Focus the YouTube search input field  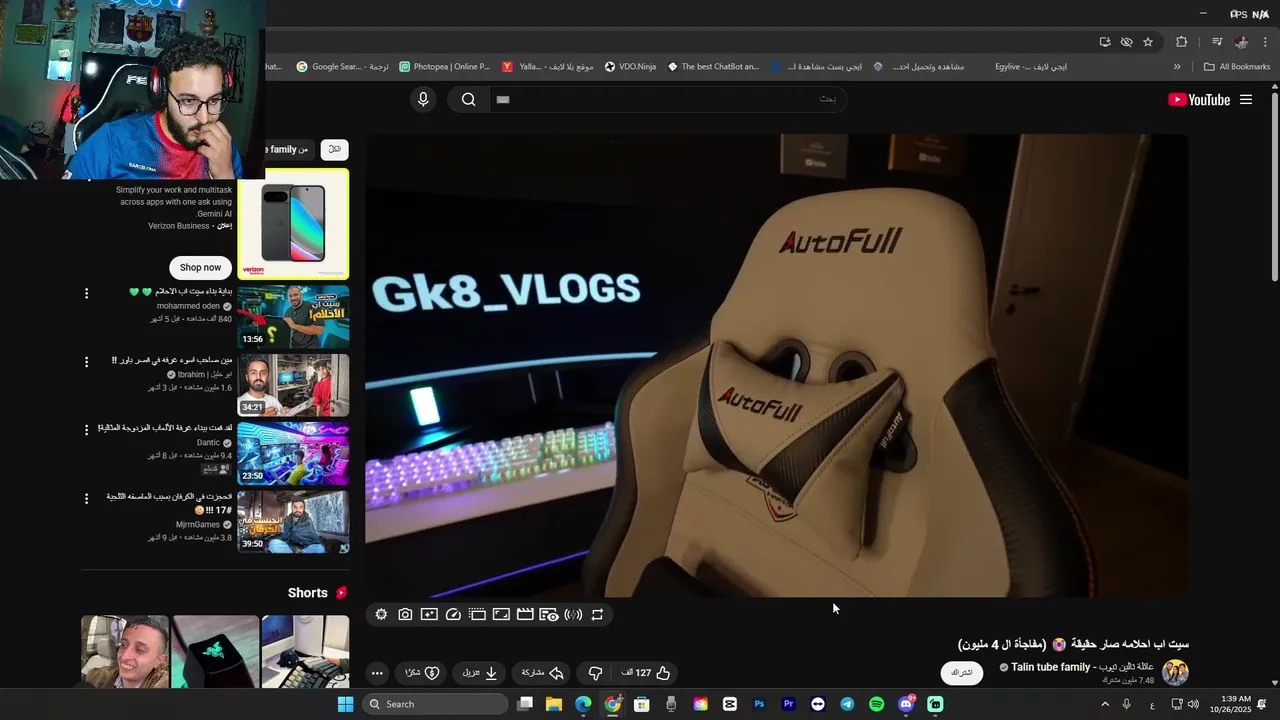(x=667, y=99)
